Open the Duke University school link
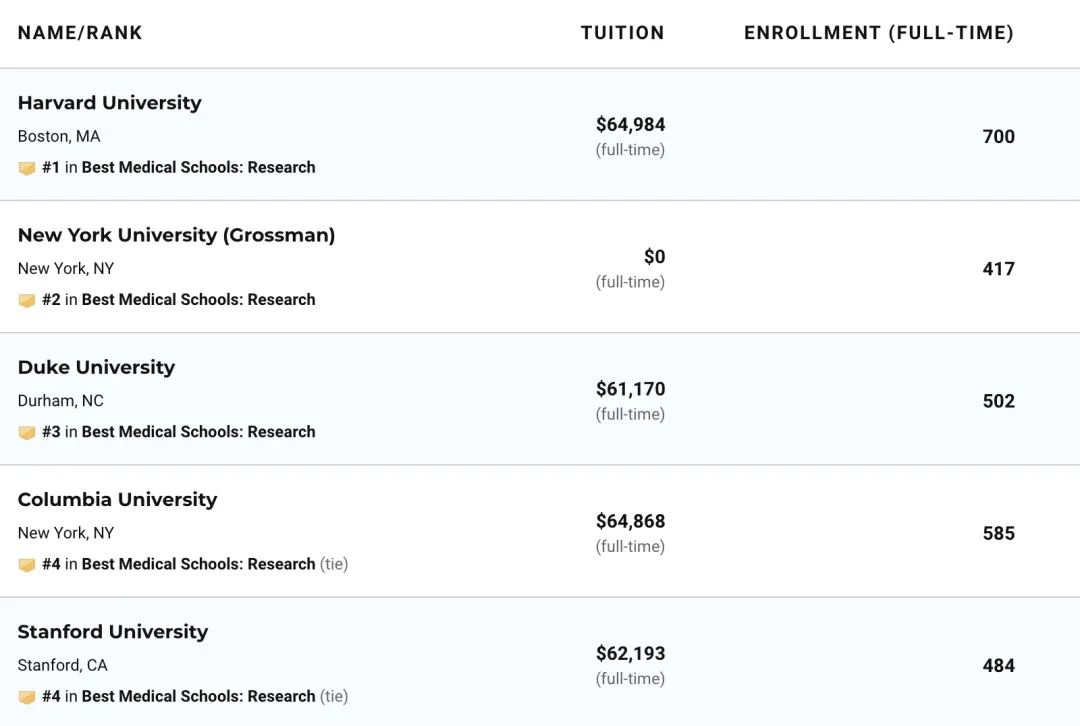Image resolution: width=1080 pixels, height=726 pixels. click(96, 367)
